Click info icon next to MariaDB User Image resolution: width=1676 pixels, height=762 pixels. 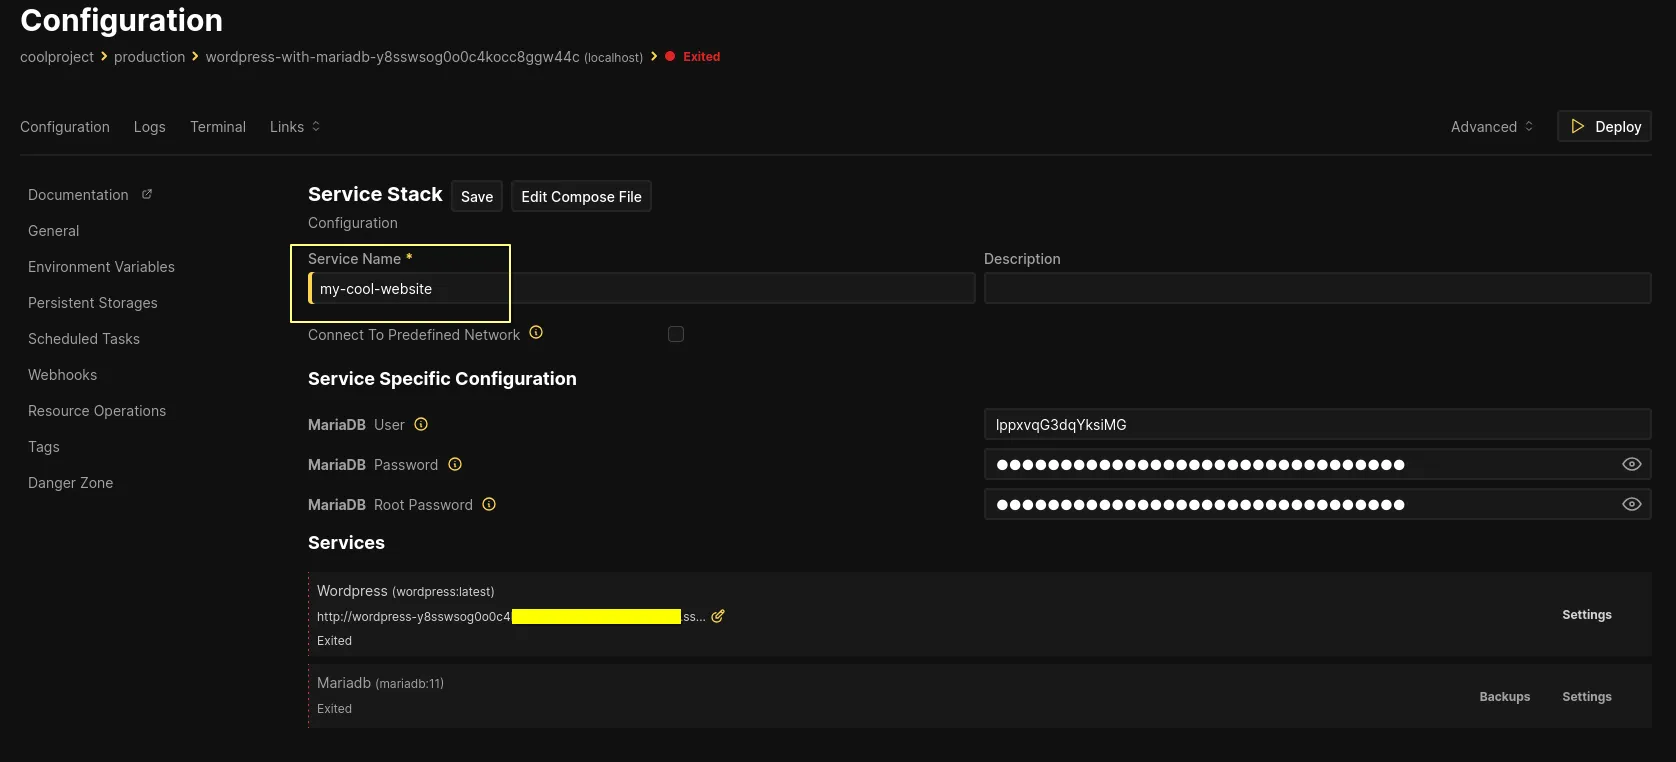tap(421, 424)
